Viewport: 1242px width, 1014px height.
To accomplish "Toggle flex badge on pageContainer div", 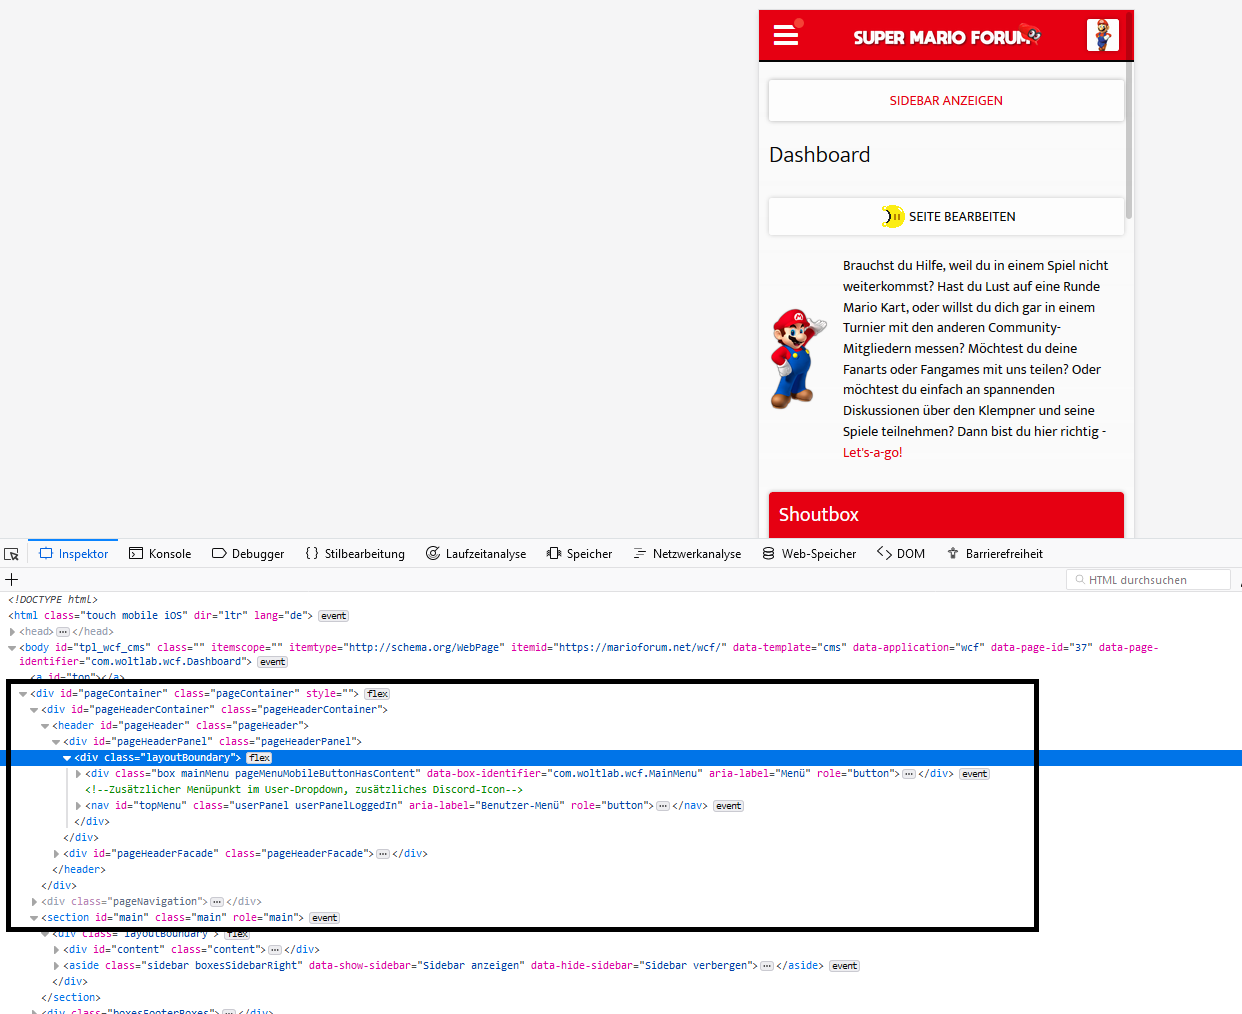I will (377, 694).
